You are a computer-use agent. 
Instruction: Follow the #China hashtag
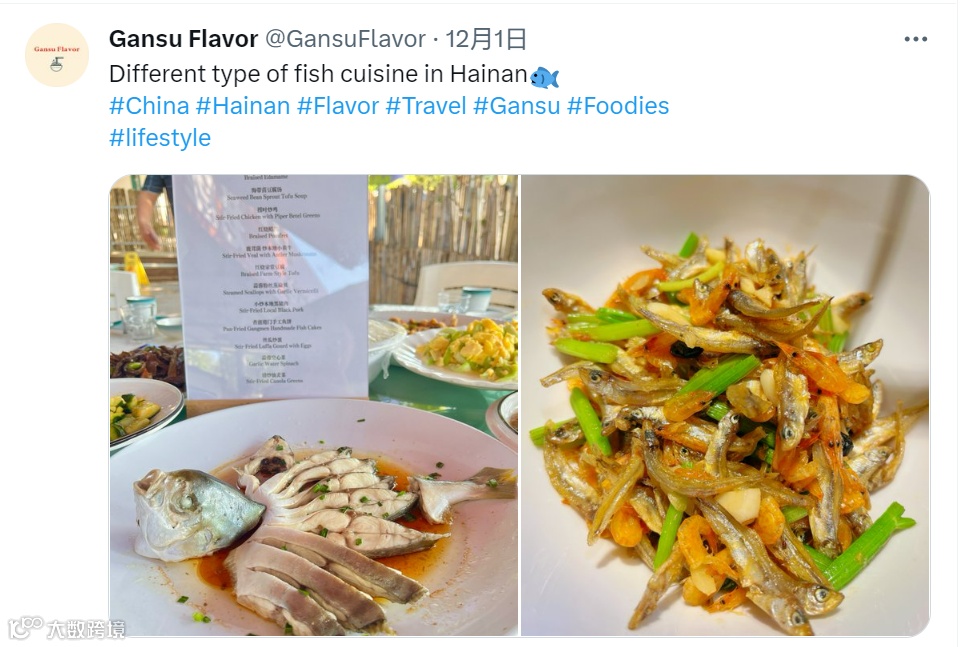[x=149, y=106]
